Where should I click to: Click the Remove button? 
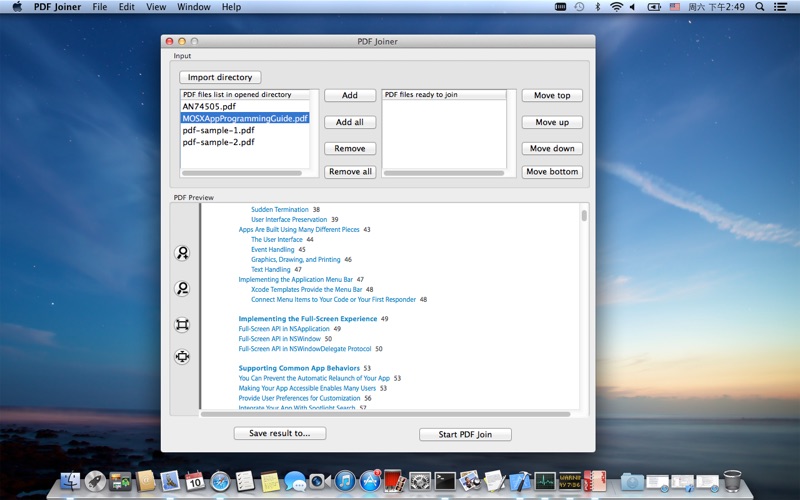(349, 148)
